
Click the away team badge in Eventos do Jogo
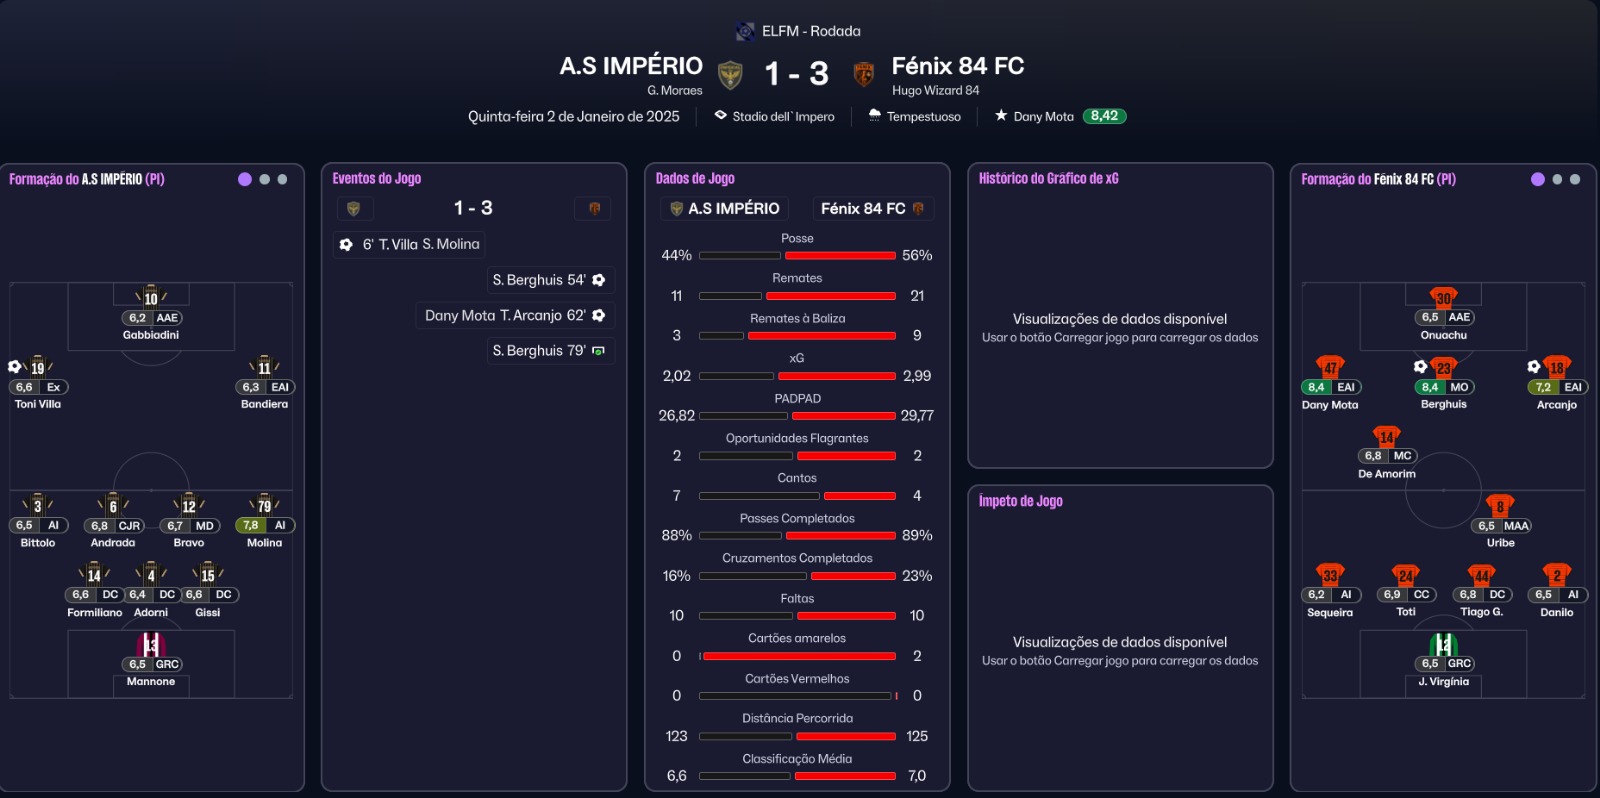pos(594,208)
